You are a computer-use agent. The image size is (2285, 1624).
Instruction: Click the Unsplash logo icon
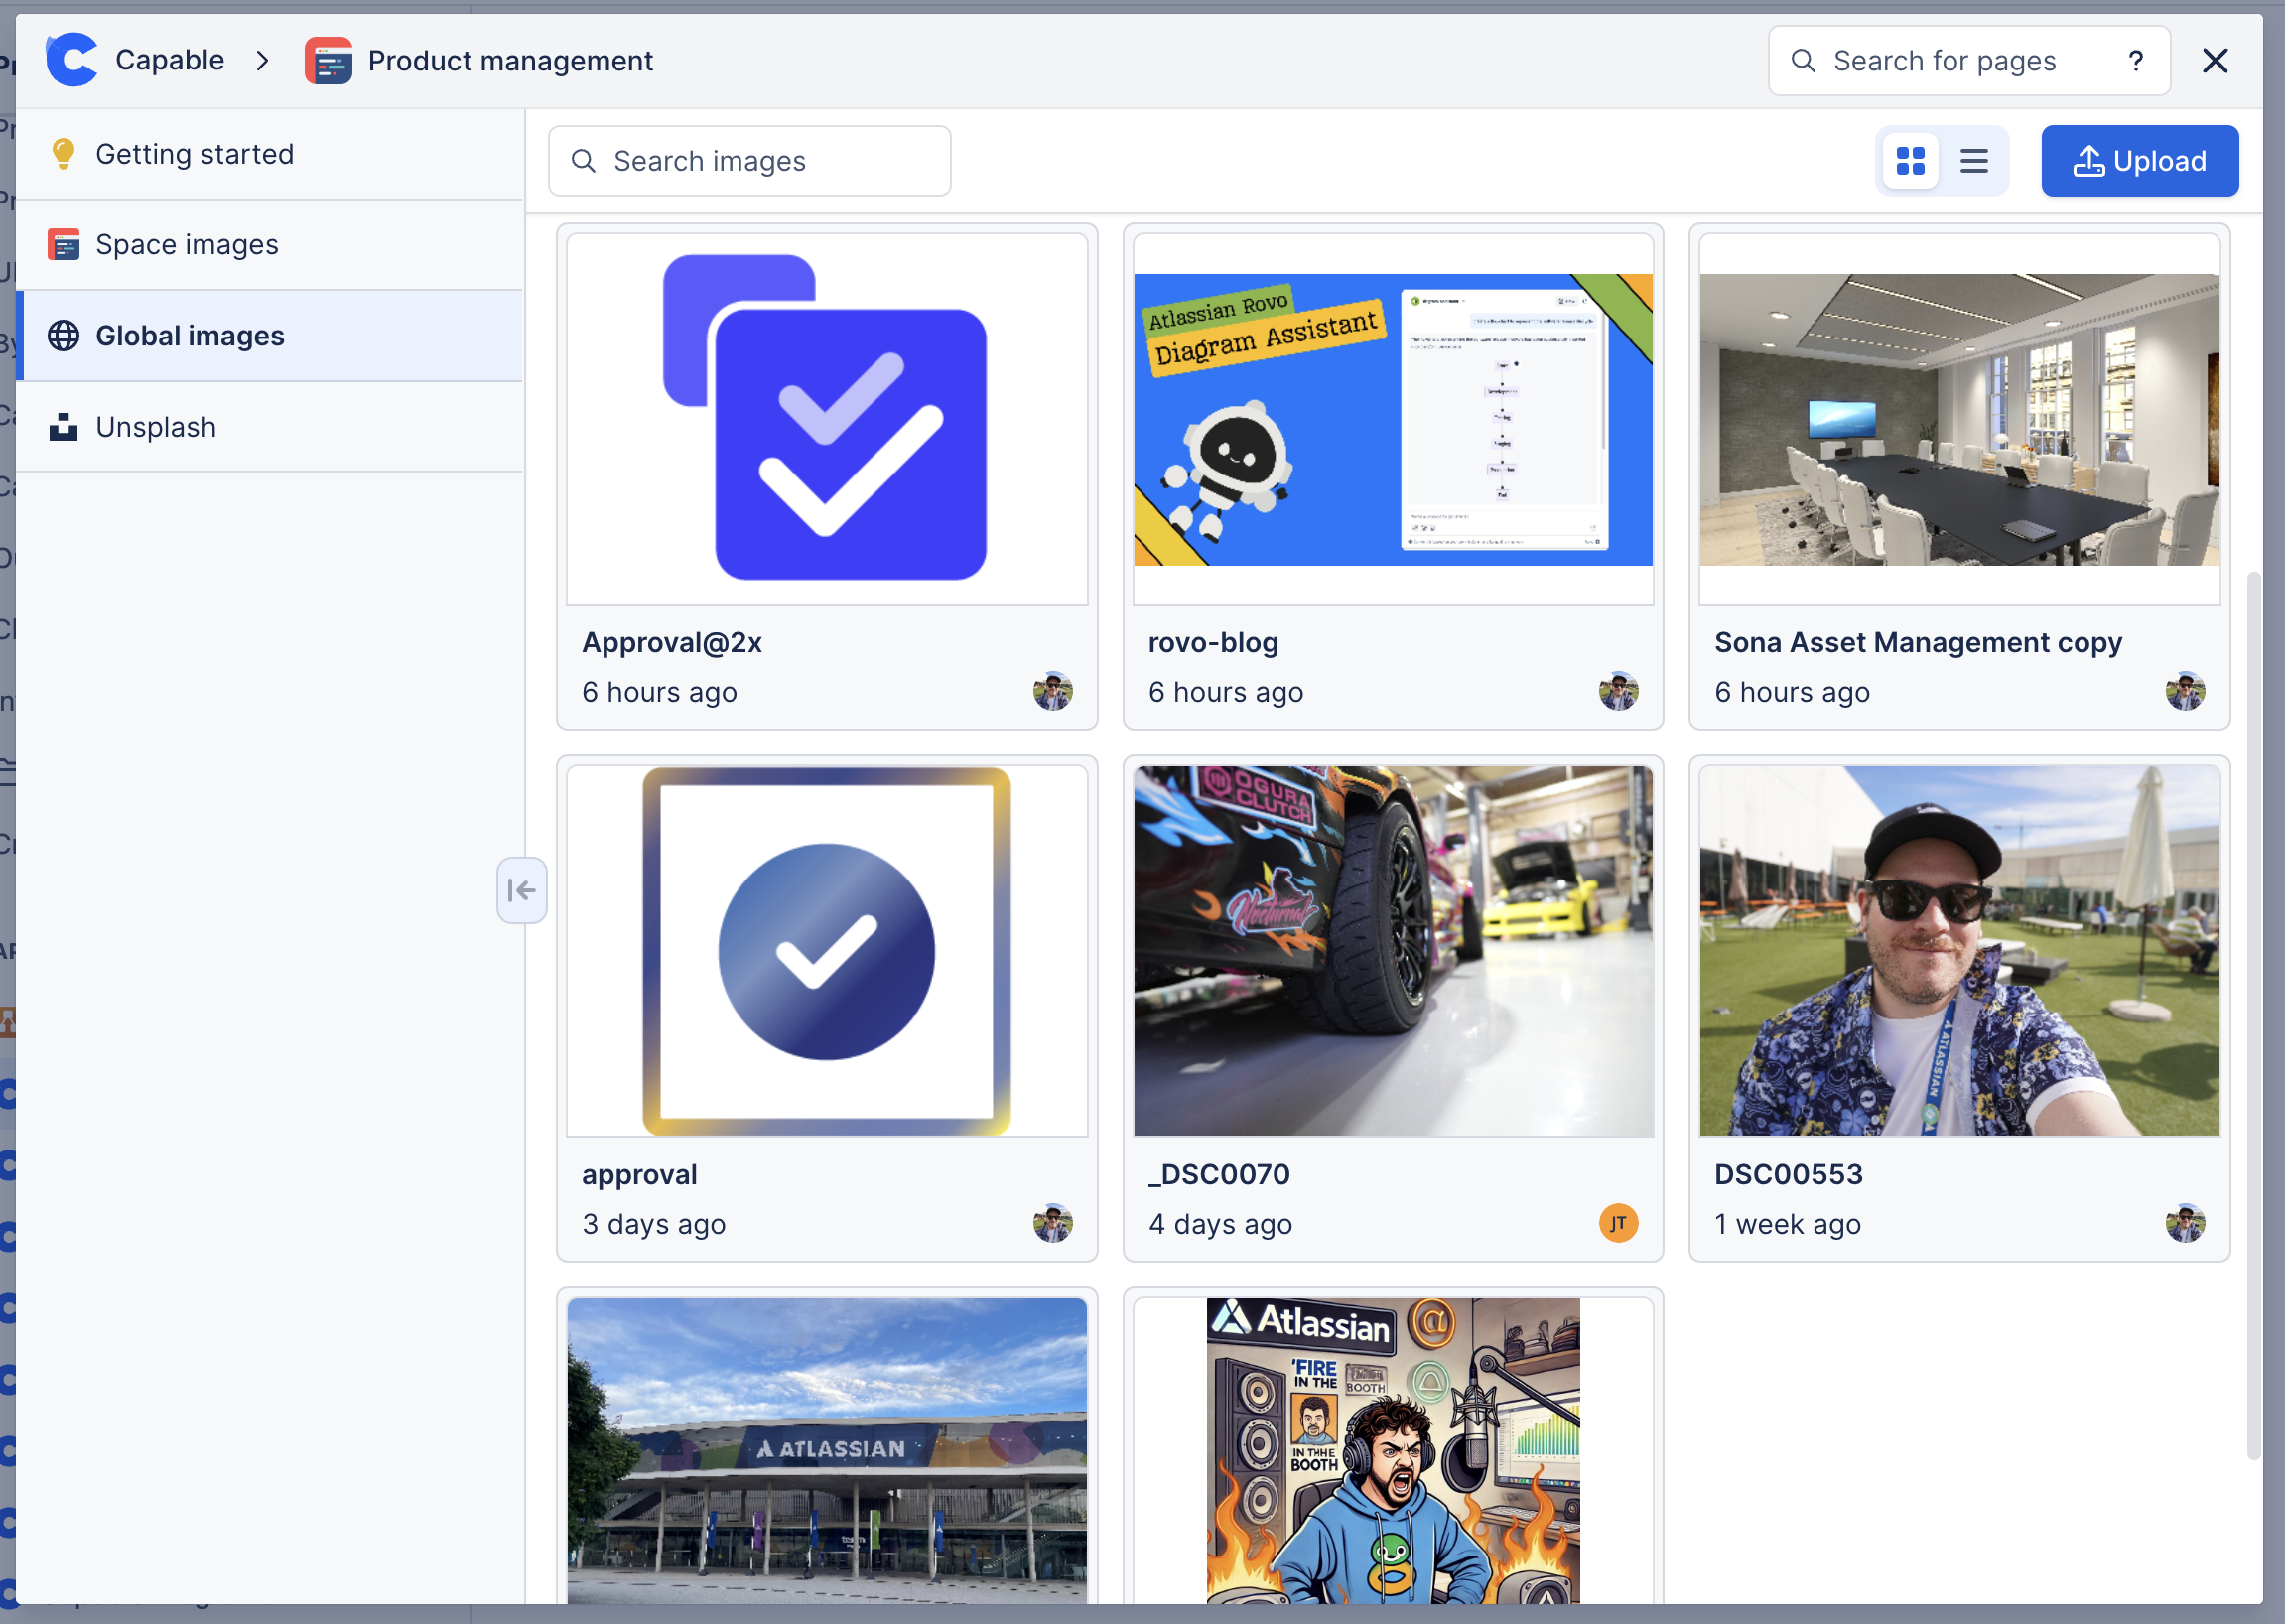[x=63, y=427]
